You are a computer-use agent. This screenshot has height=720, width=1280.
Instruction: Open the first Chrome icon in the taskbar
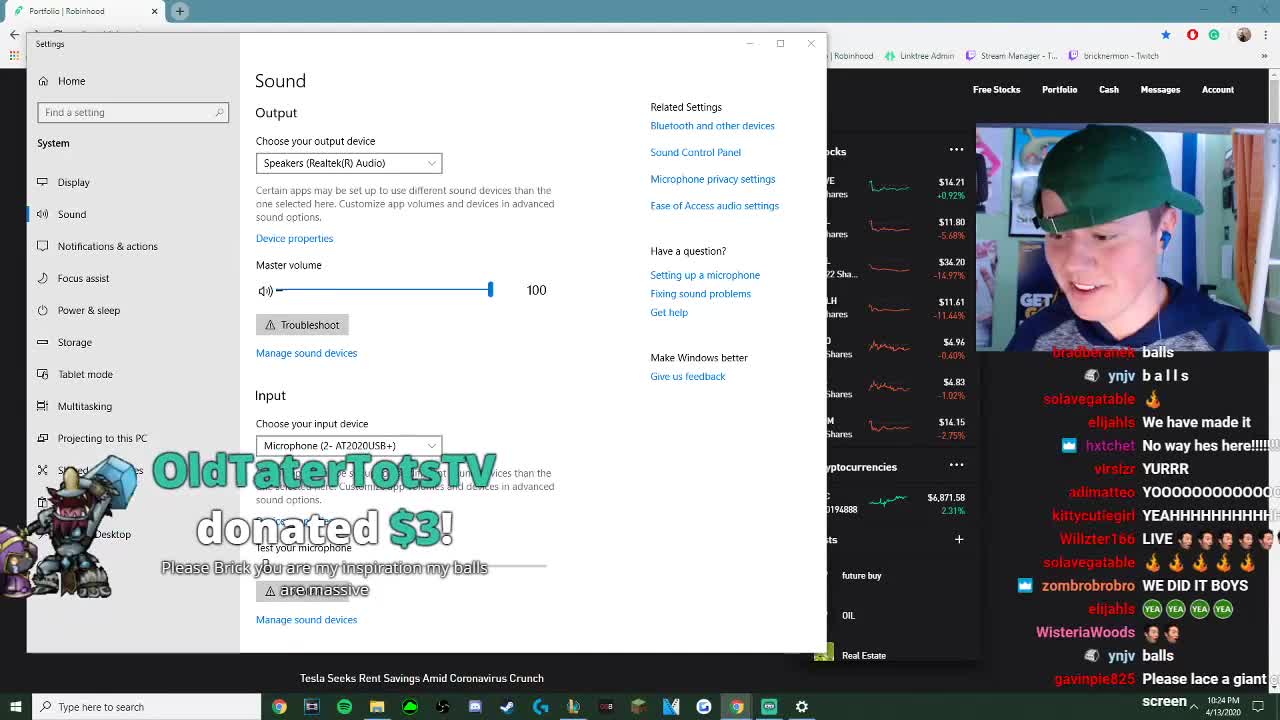coord(279,707)
